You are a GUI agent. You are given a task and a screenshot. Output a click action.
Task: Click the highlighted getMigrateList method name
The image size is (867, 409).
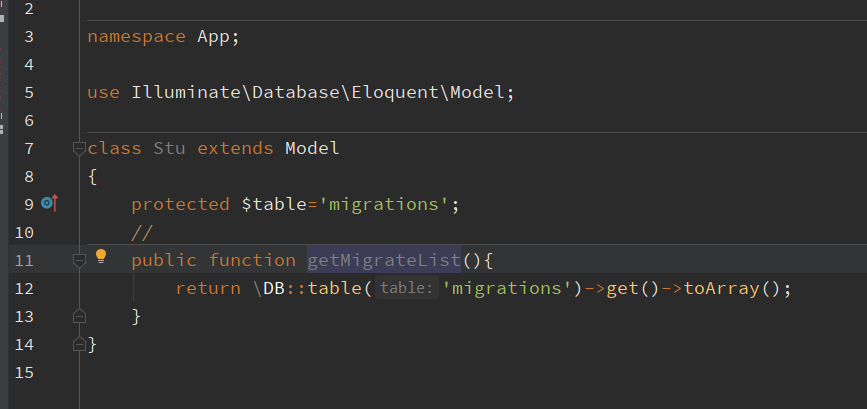point(383,261)
